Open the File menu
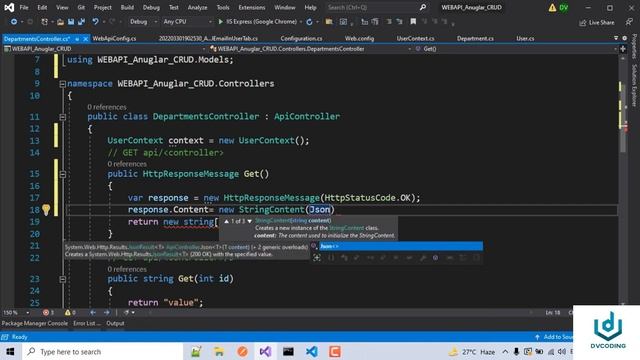Viewport: 640px width, 360px height. coord(24,7)
